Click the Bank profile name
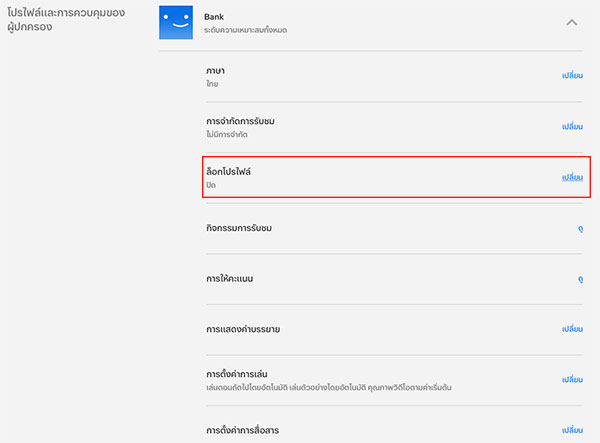The image size is (600, 443). pyautogui.click(x=214, y=17)
